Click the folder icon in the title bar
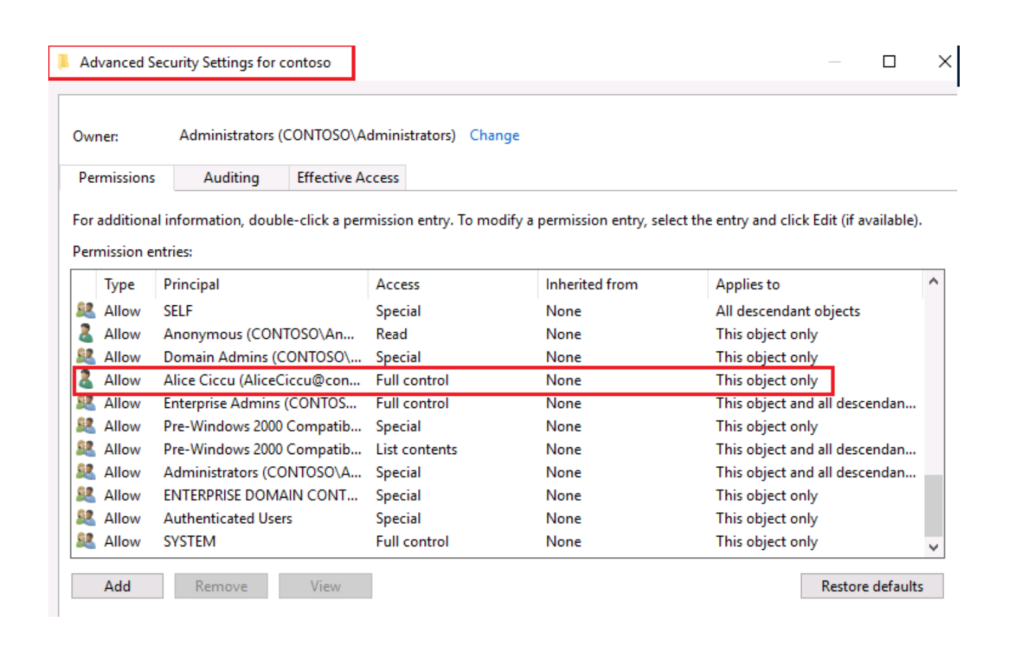This screenshot has height=659, width=1024. pyautogui.click(x=64, y=62)
